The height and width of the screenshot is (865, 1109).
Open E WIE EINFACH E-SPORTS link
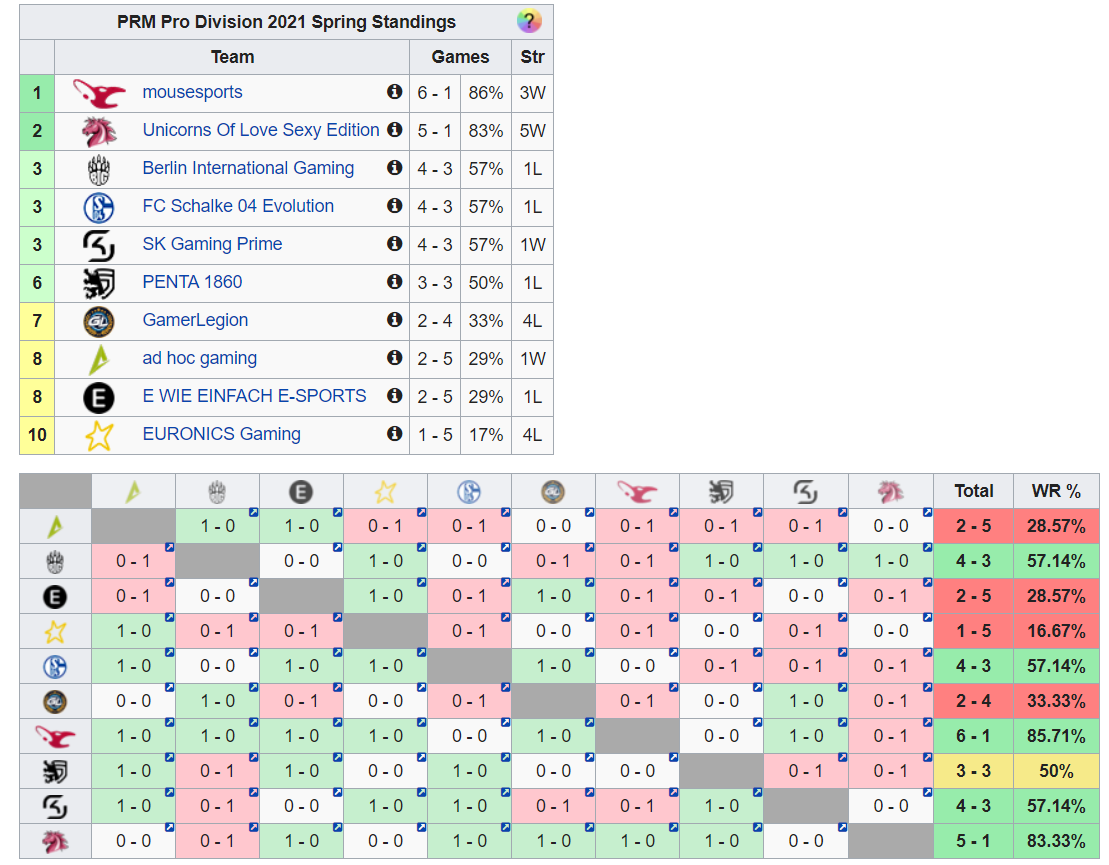[254, 396]
